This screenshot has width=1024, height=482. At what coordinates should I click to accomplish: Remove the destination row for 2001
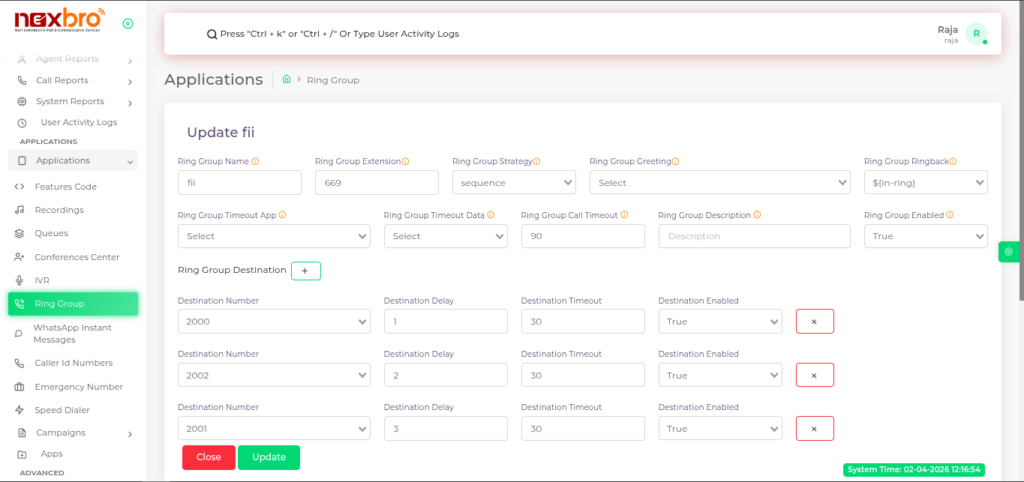coord(814,428)
